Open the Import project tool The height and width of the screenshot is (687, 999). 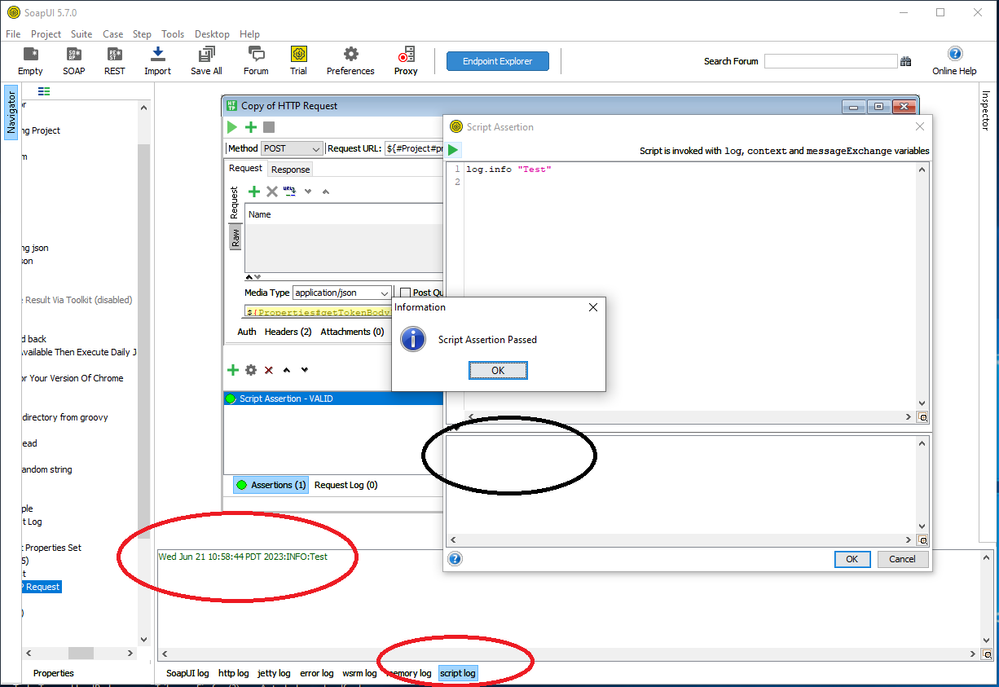157,61
